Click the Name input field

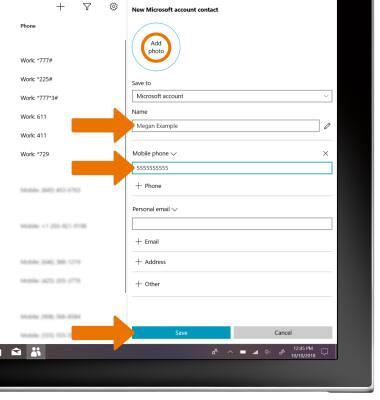[226, 126]
